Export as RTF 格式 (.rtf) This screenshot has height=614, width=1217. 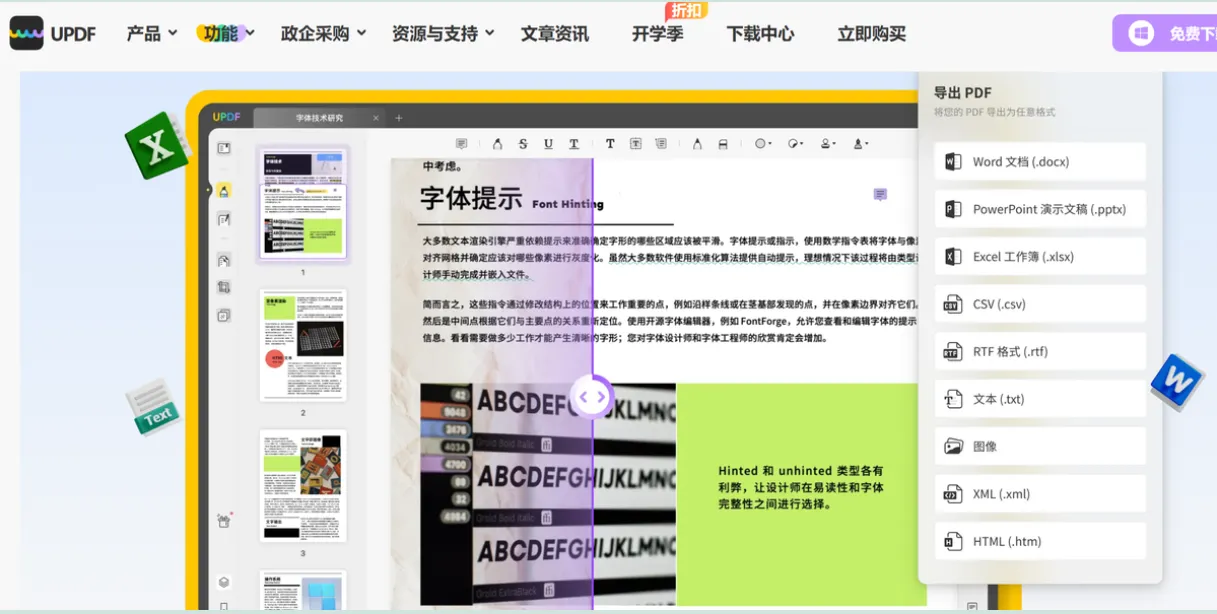[x=1040, y=351]
